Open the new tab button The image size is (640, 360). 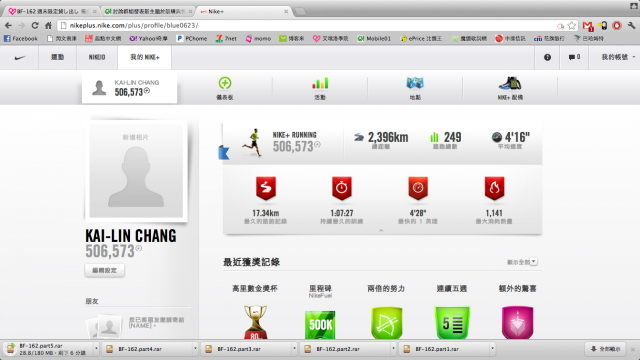tap(300, 11)
